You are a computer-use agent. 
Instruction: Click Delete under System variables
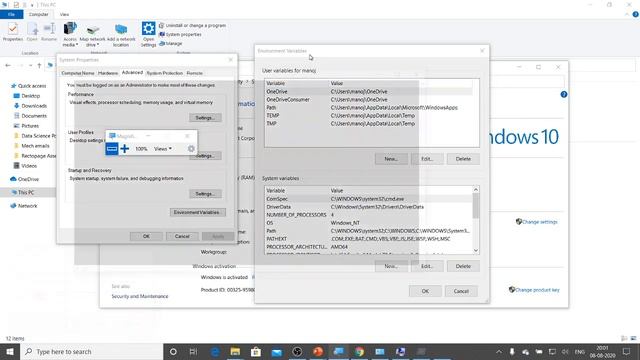click(463, 266)
